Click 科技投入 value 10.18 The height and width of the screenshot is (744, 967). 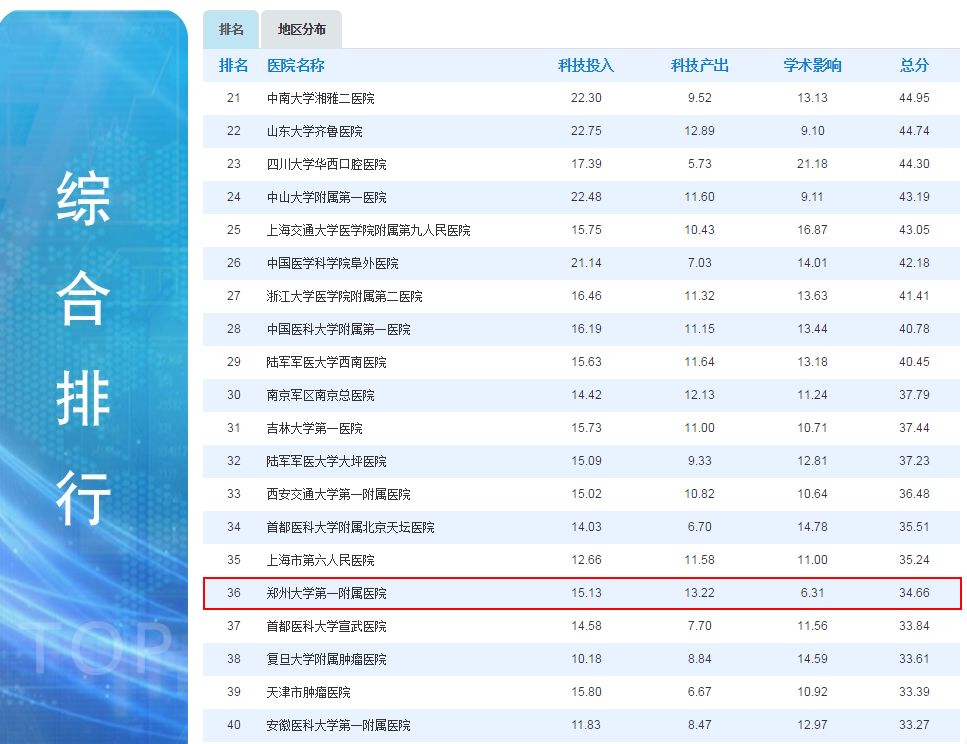(x=586, y=659)
